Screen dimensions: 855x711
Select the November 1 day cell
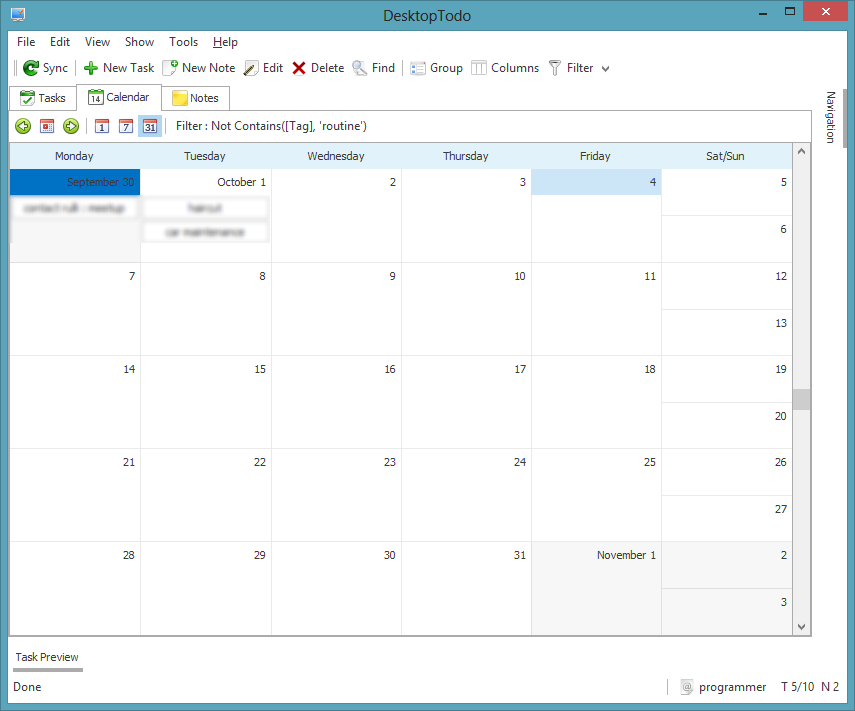tap(596, 588)
